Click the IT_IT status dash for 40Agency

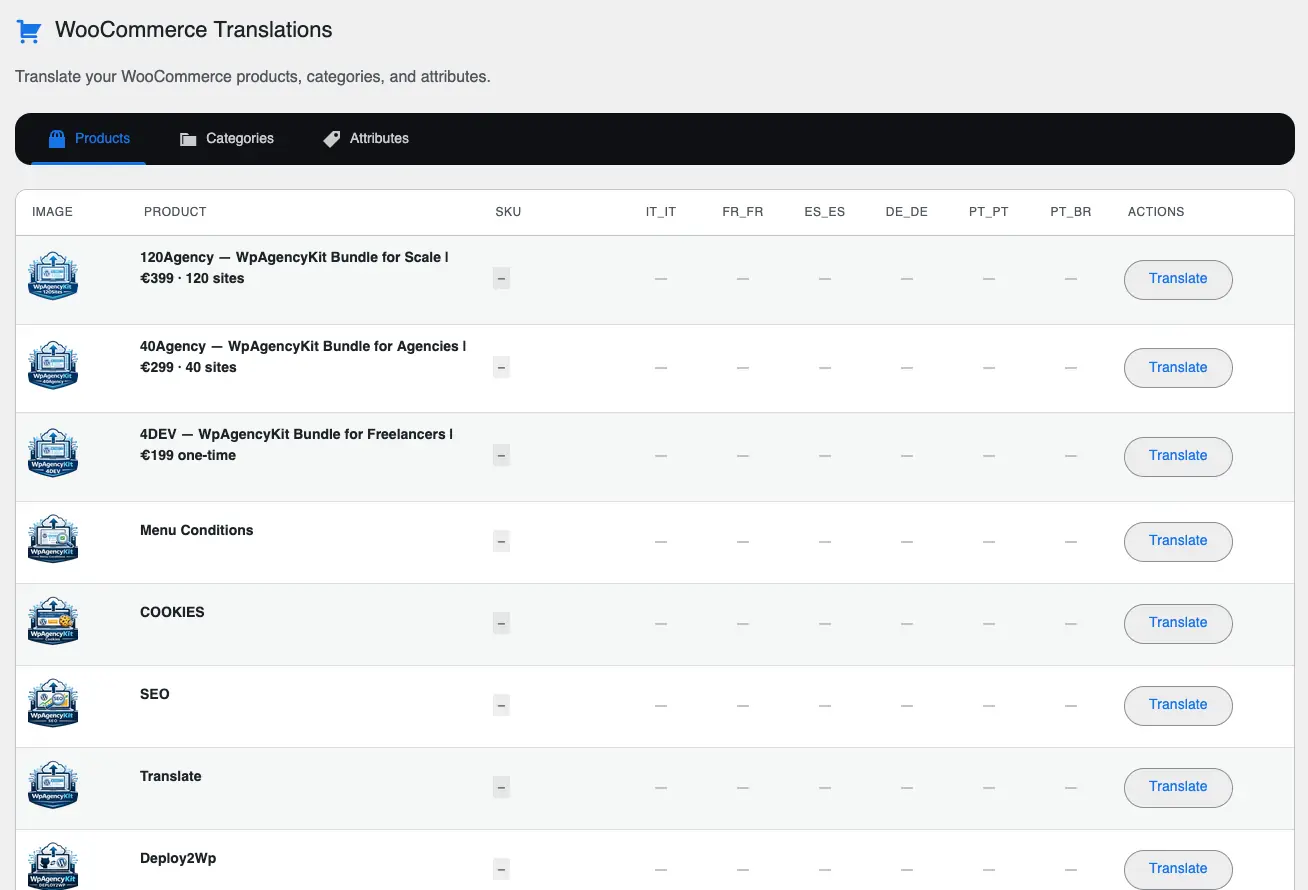pyautogui.click(x=661, y=368)
